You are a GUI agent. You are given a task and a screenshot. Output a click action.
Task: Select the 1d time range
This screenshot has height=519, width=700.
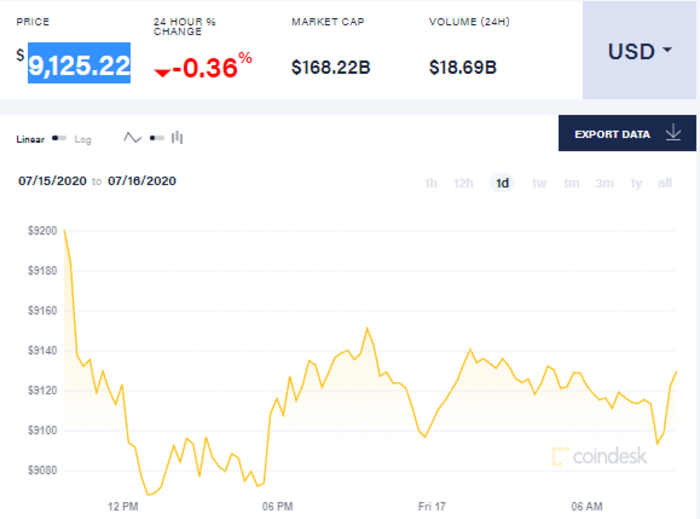502,183
